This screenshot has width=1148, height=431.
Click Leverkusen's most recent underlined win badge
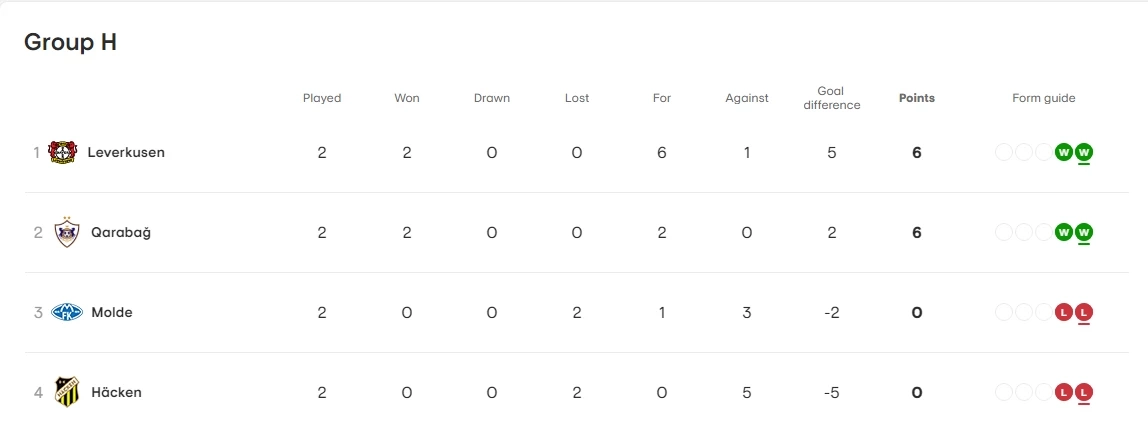[1084, 152]
